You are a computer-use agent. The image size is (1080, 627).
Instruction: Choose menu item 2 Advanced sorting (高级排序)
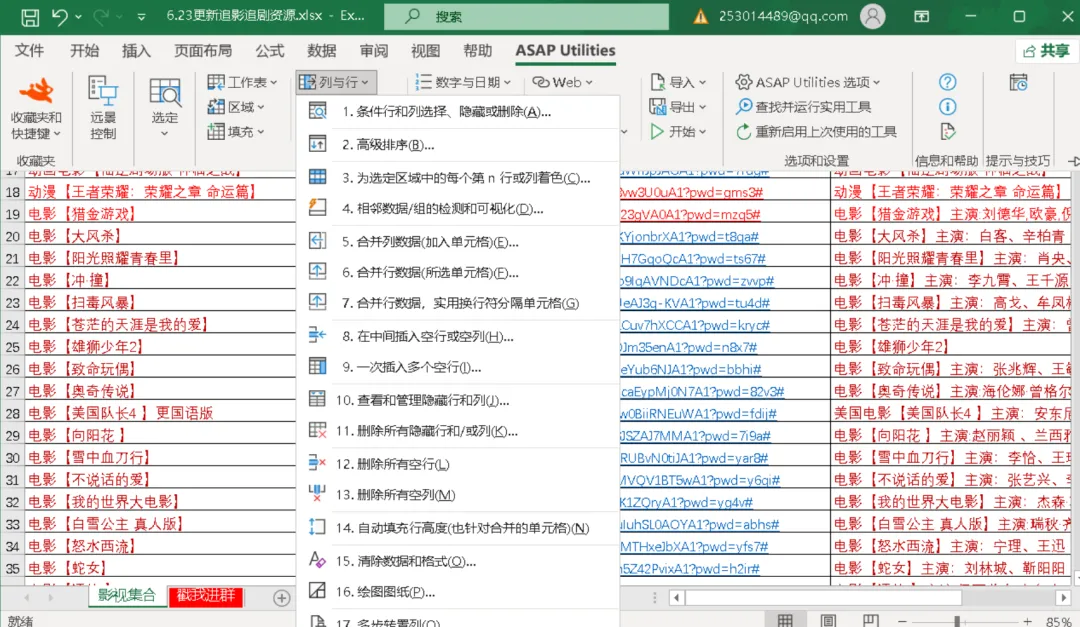(458, 145)
